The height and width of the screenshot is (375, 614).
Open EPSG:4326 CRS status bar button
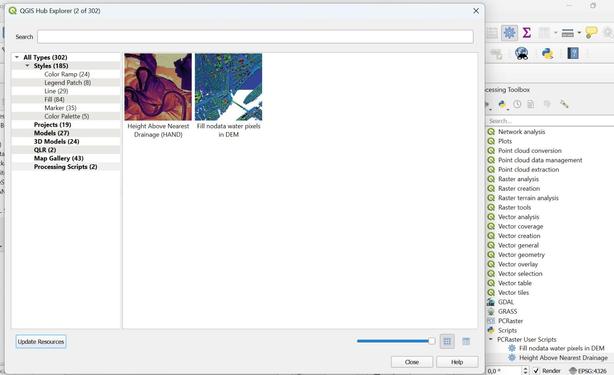588,371
